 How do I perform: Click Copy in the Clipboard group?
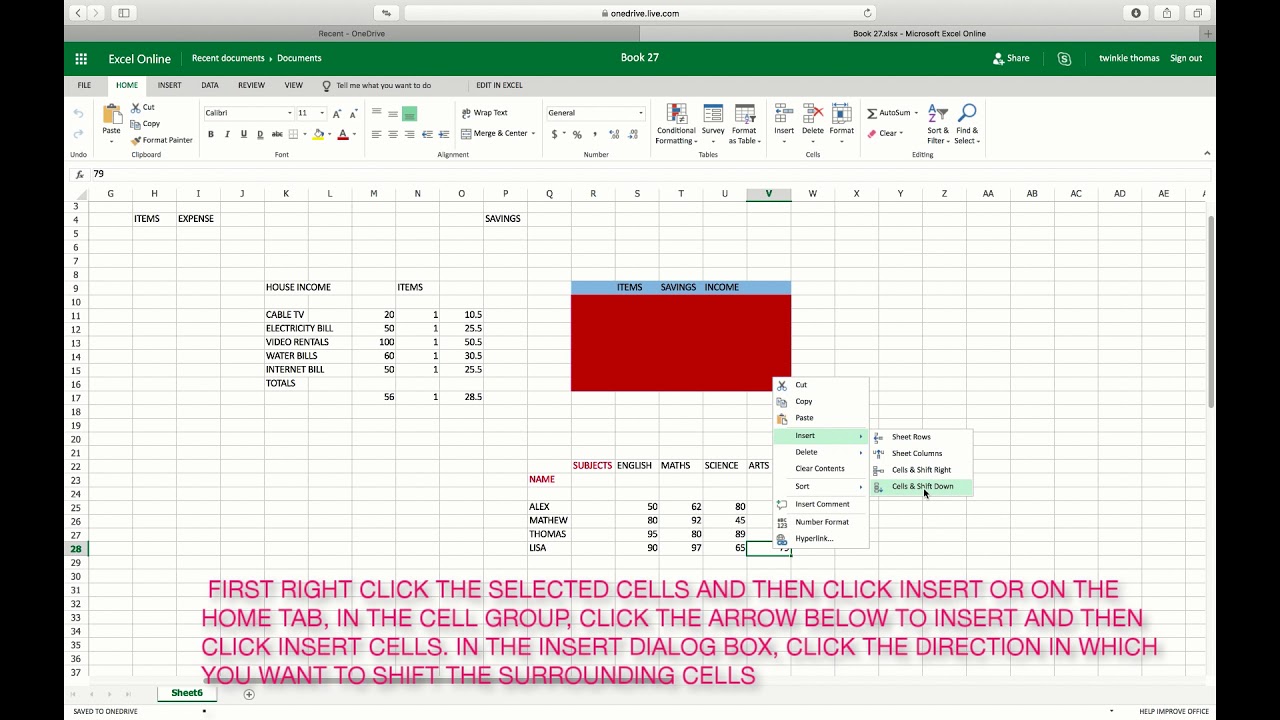coord(146,124)
